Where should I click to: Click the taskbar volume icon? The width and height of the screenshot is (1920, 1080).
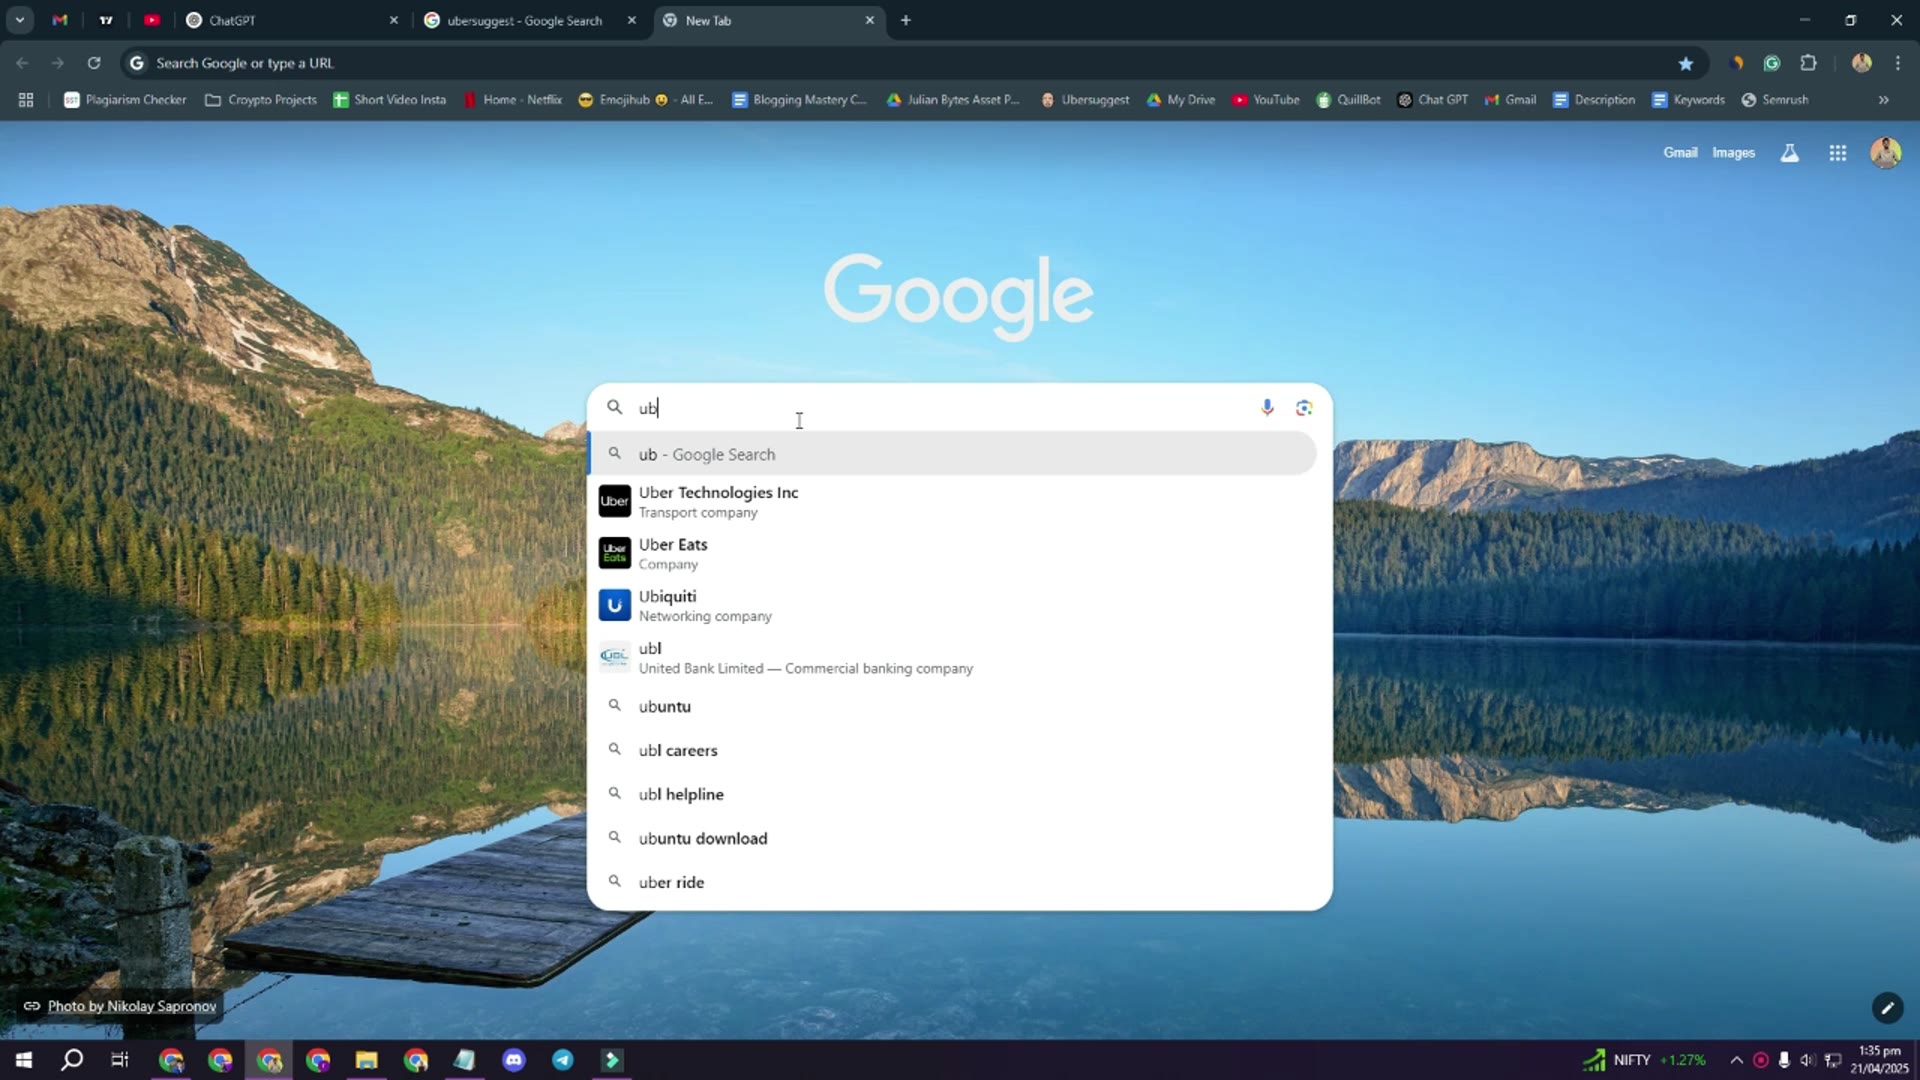1808,1060
